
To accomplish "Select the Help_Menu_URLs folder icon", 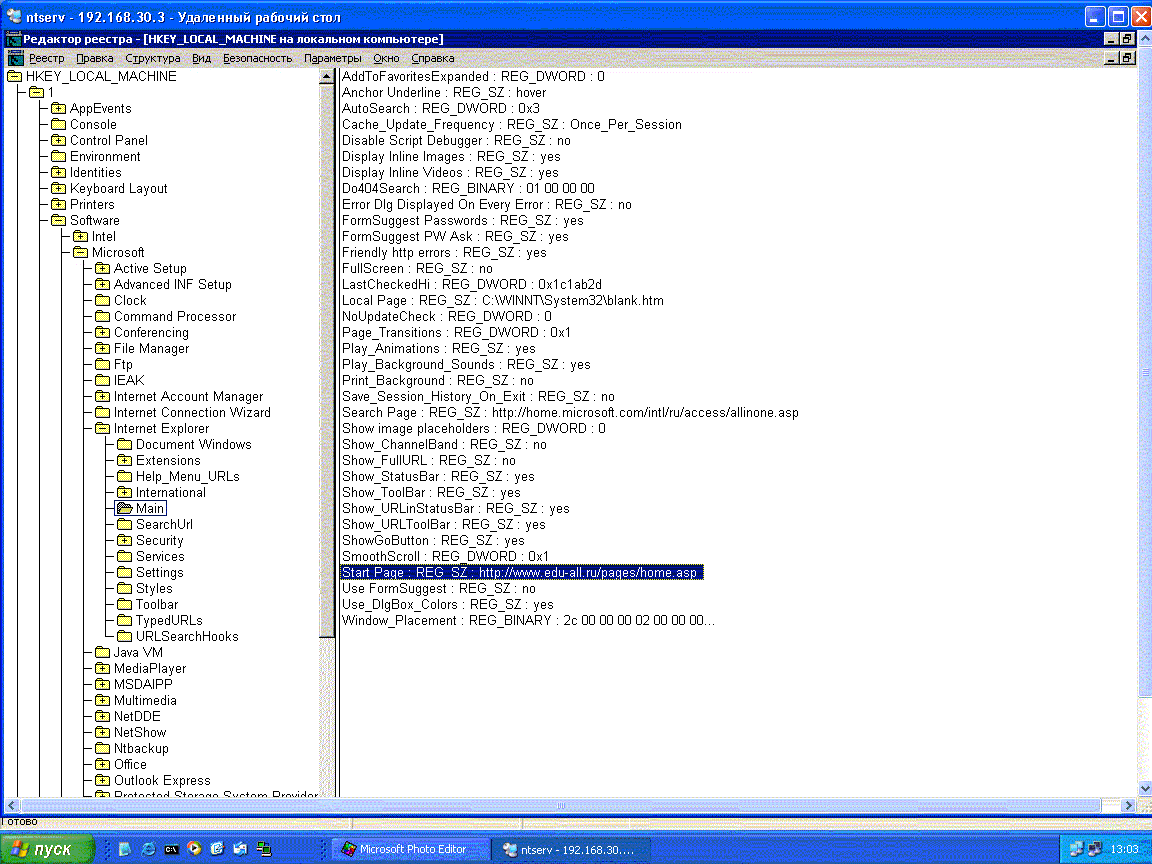I will tap(124, 477).
